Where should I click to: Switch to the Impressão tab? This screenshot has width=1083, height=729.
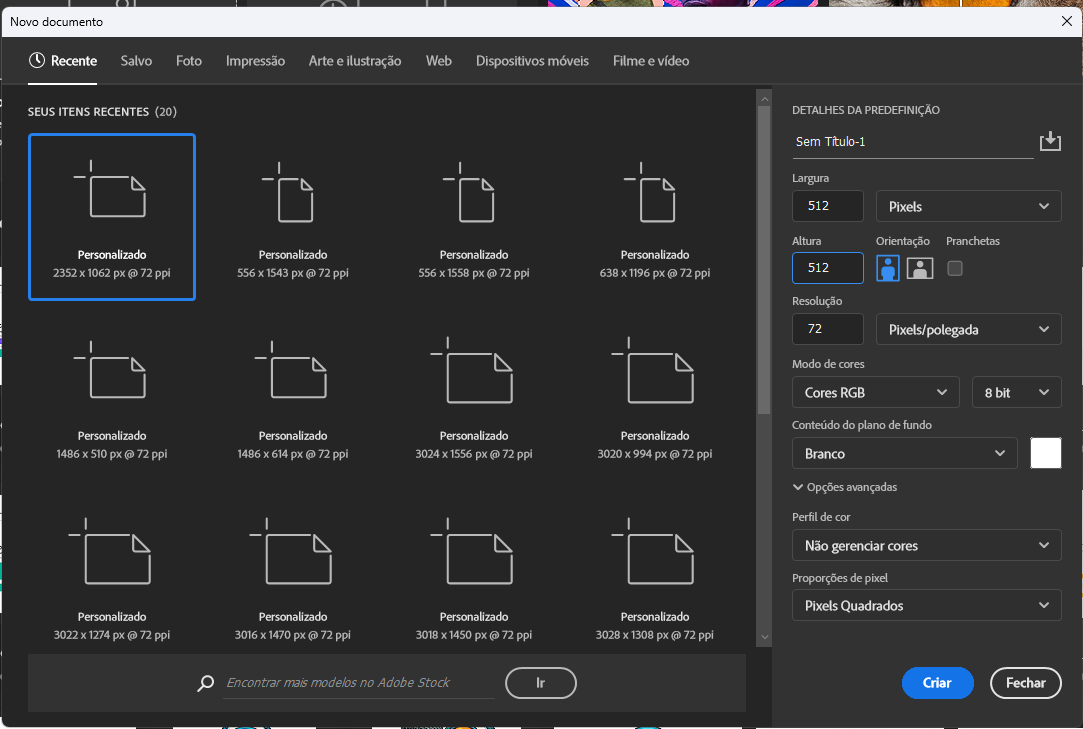pos(255,61)
